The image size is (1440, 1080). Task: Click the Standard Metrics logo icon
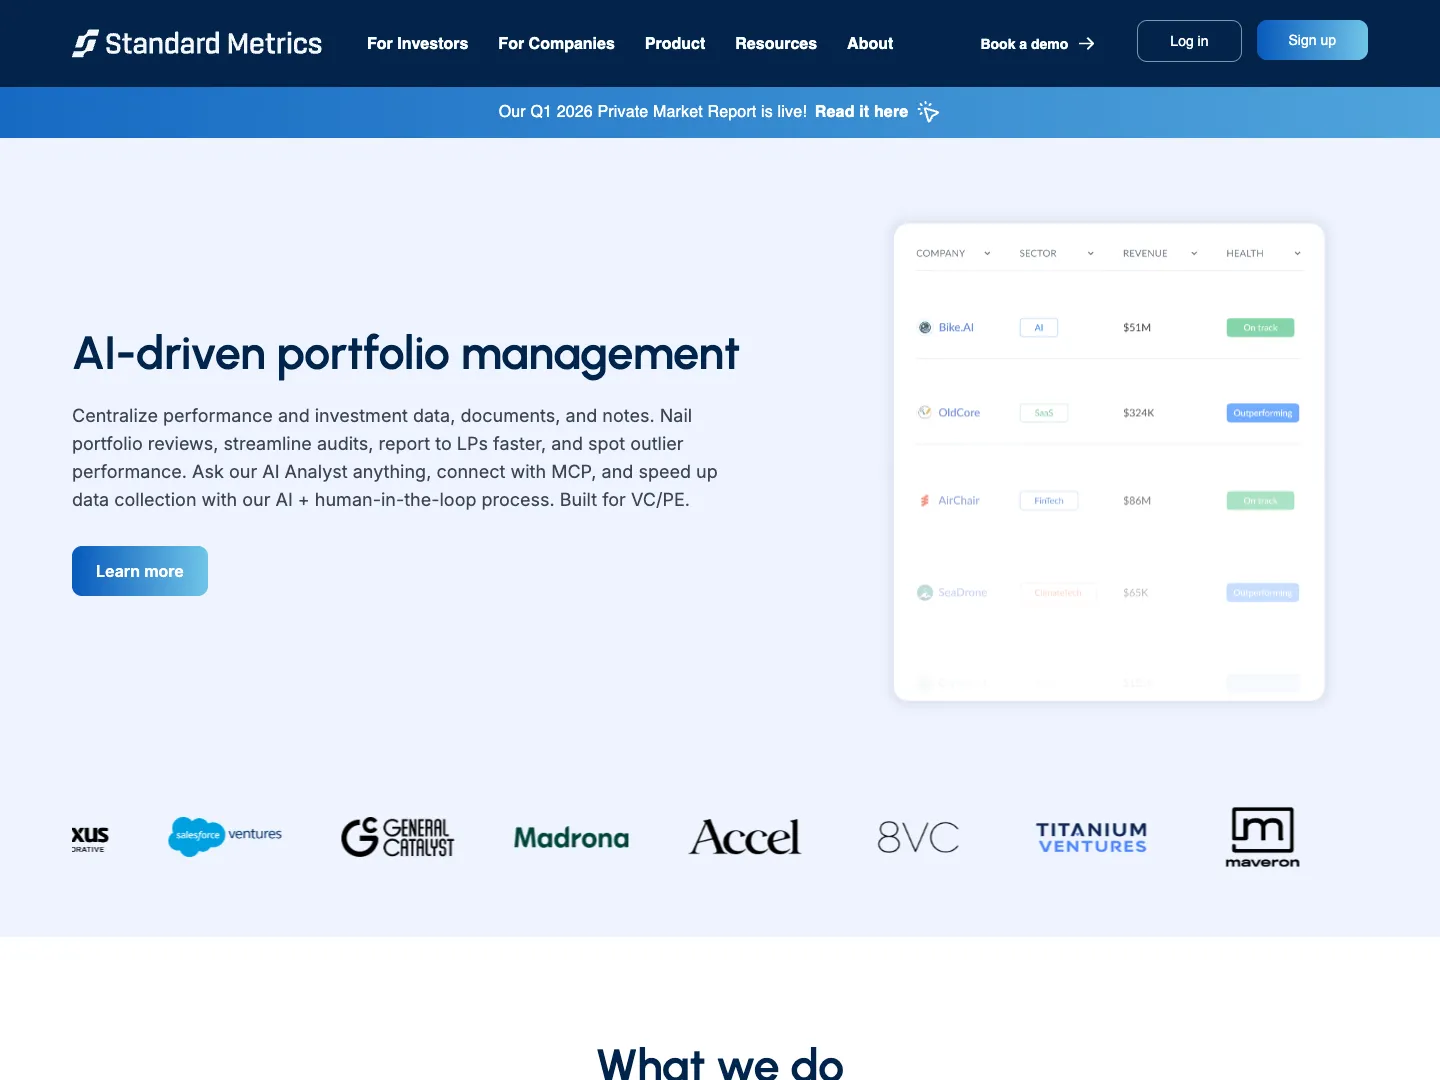tap(85, 43)
